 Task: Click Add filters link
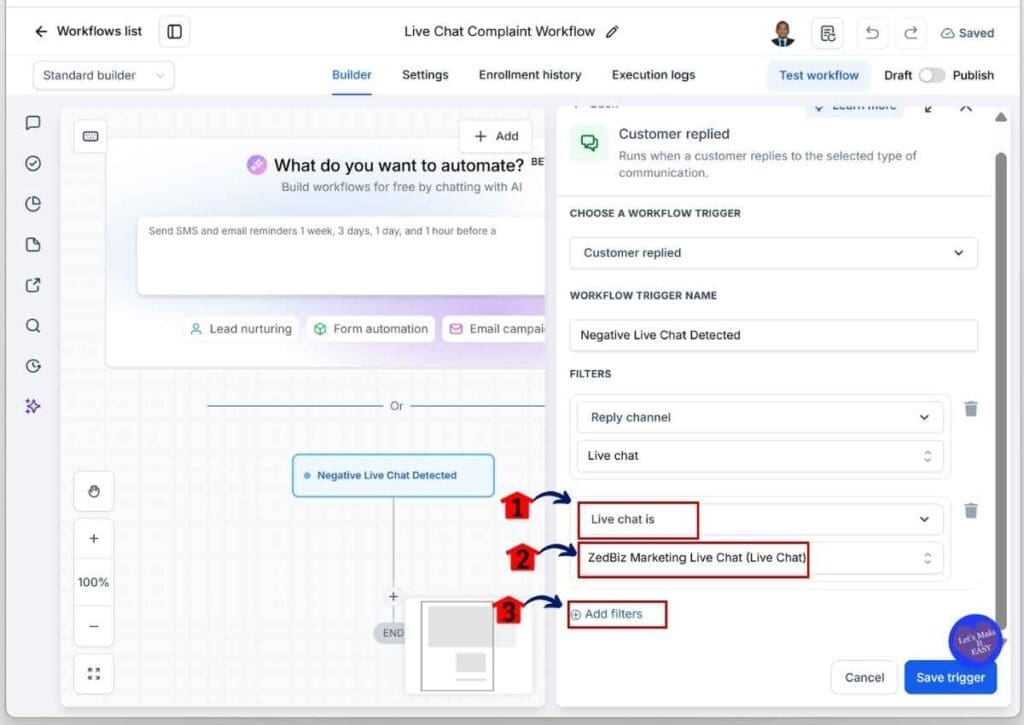click(x=607, y=614)
